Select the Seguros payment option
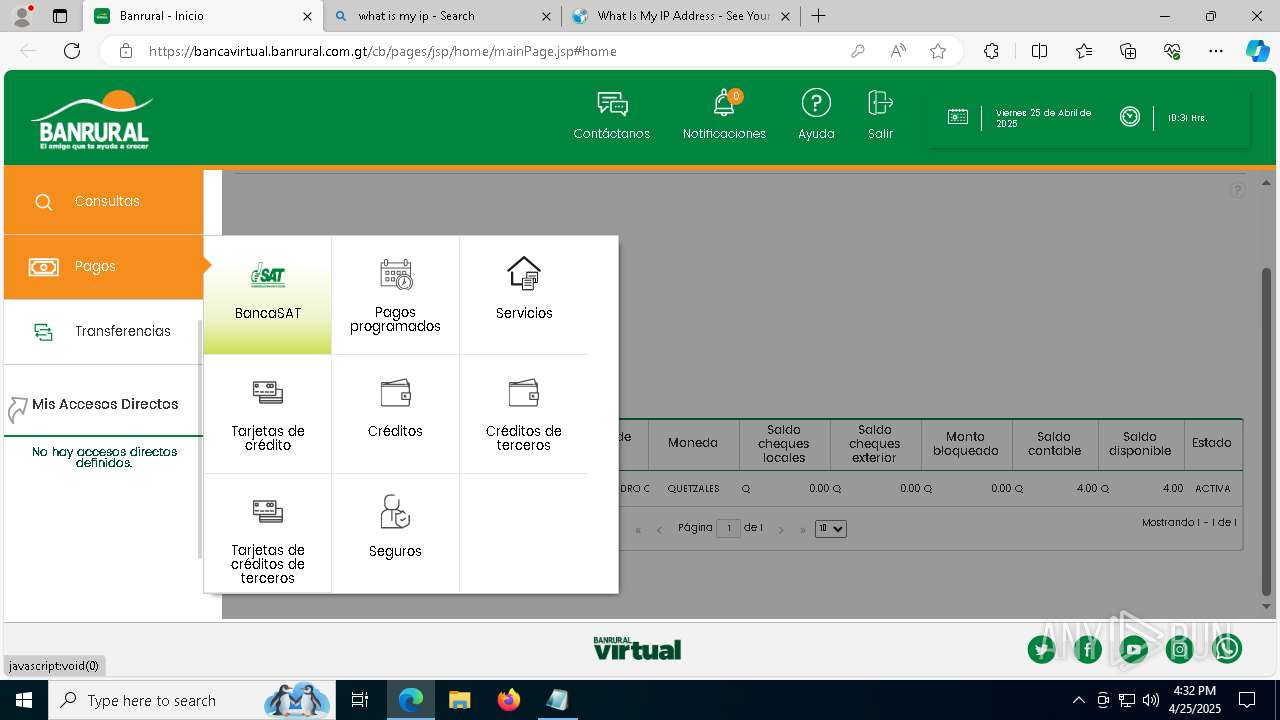The image size is (1280, 720). (395, 533)
